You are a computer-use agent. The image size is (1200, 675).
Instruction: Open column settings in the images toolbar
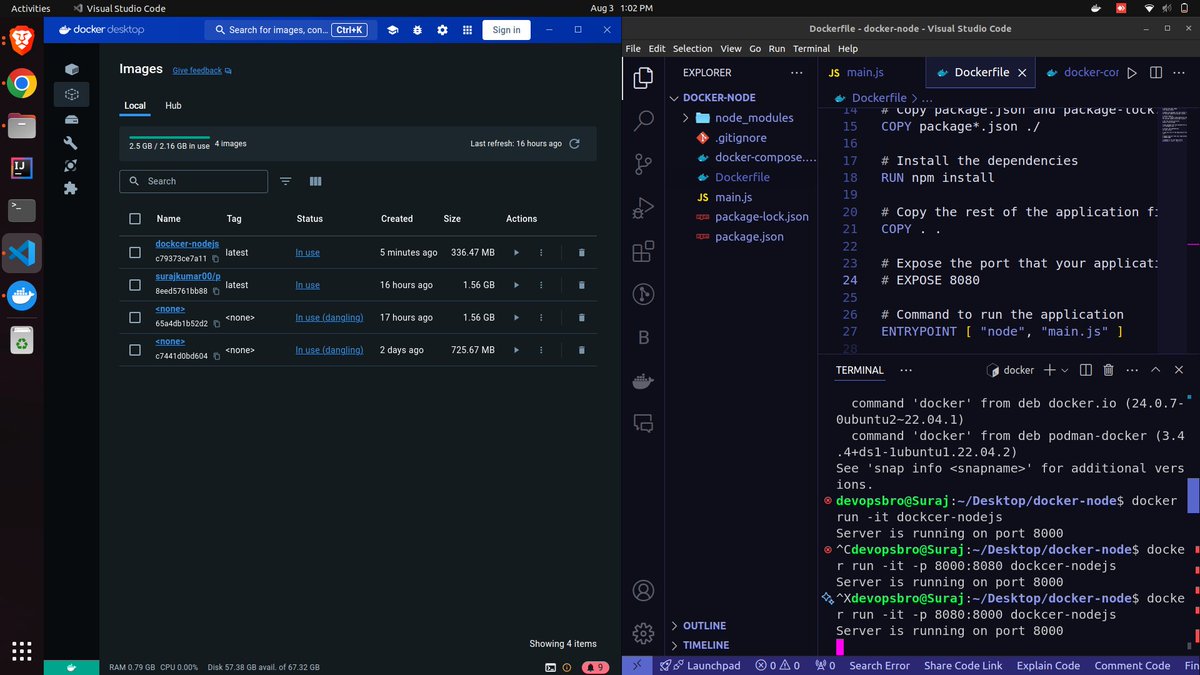(x=316, y=181)
